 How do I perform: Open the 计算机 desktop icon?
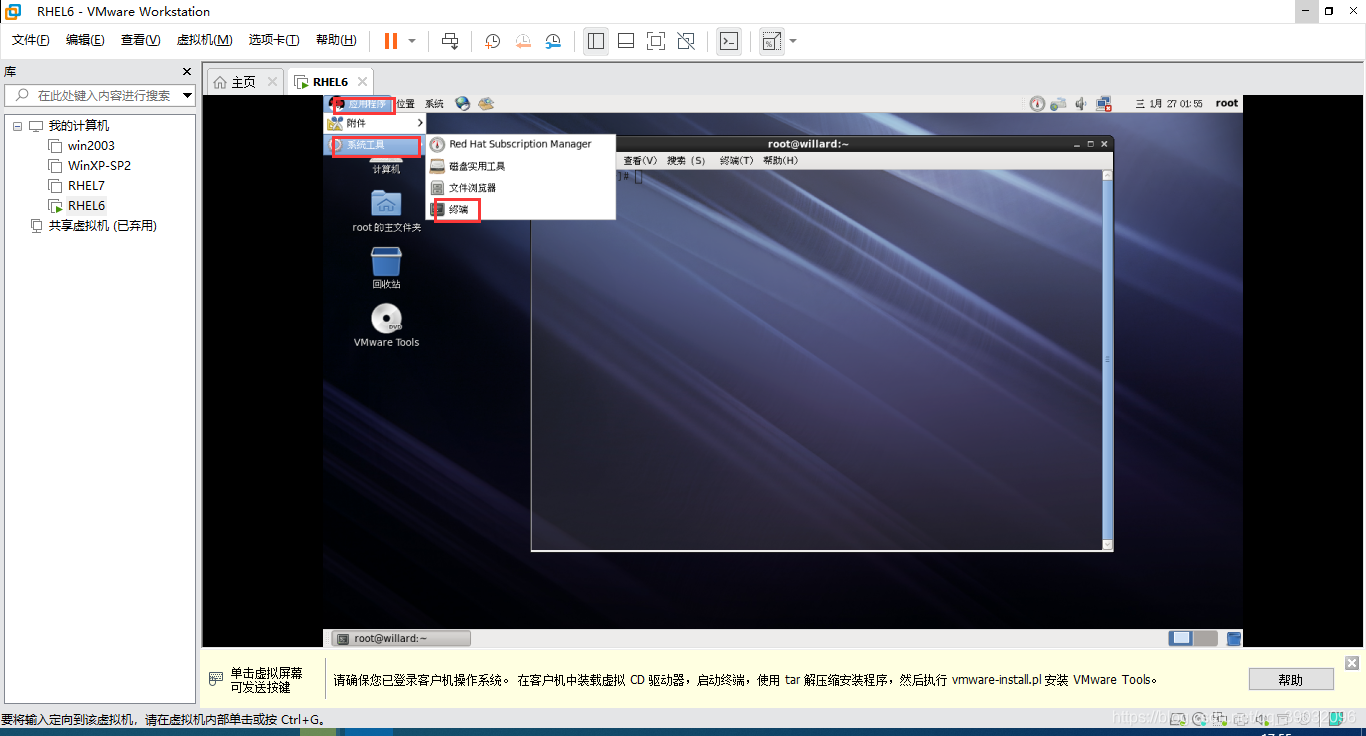pos(386,166)
